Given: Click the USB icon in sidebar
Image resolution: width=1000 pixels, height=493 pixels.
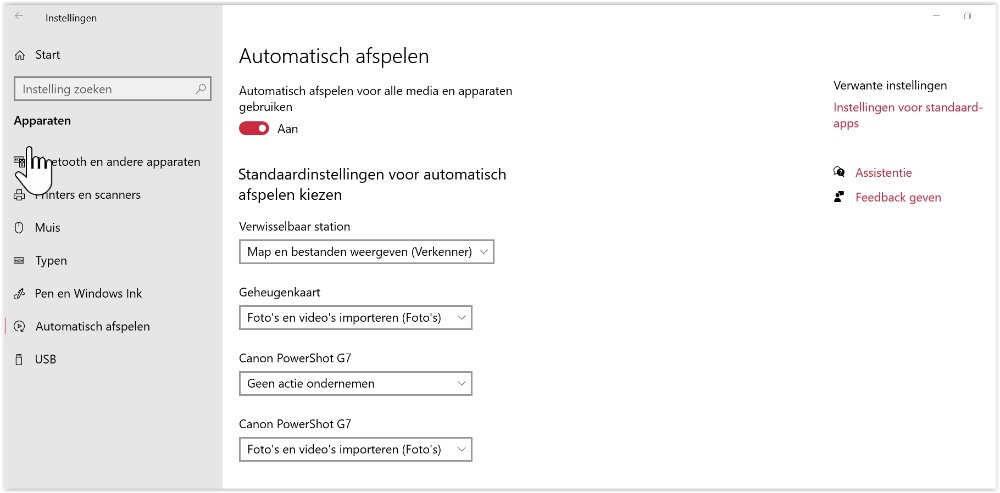Looking at the screenshot, I should click(x=19, y=359).
